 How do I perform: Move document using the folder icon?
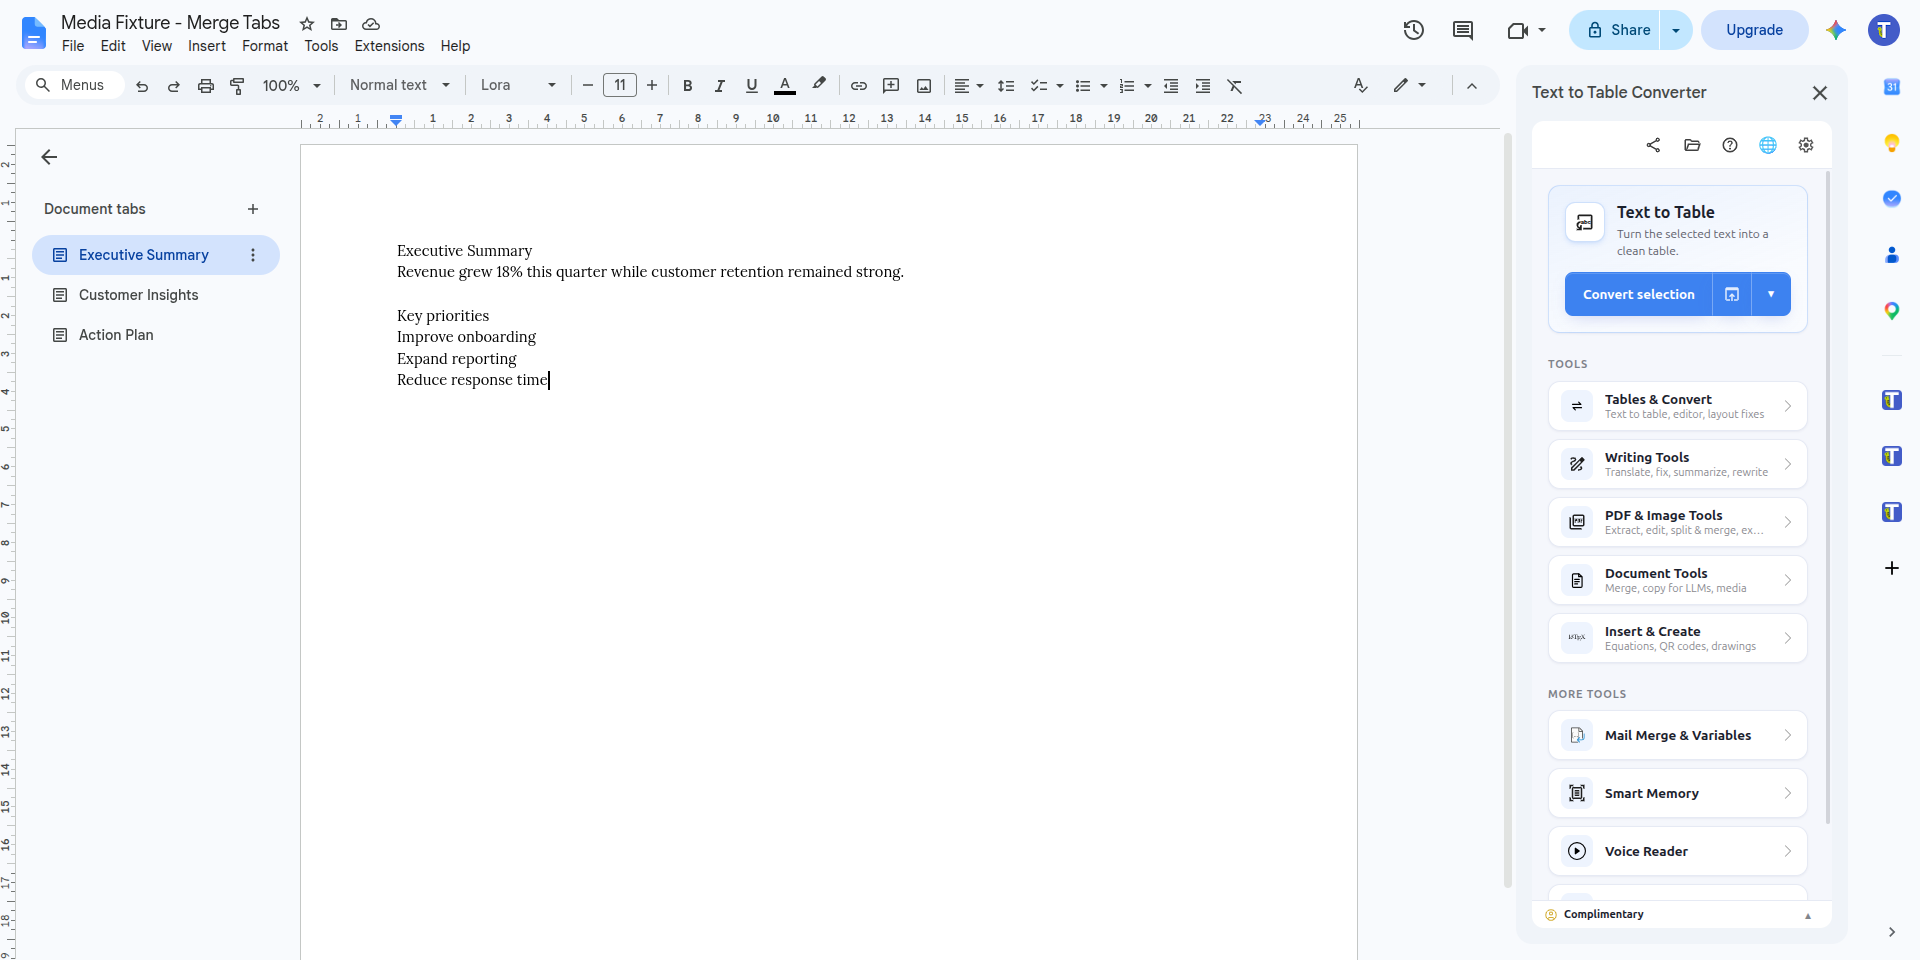pos(339,24)
